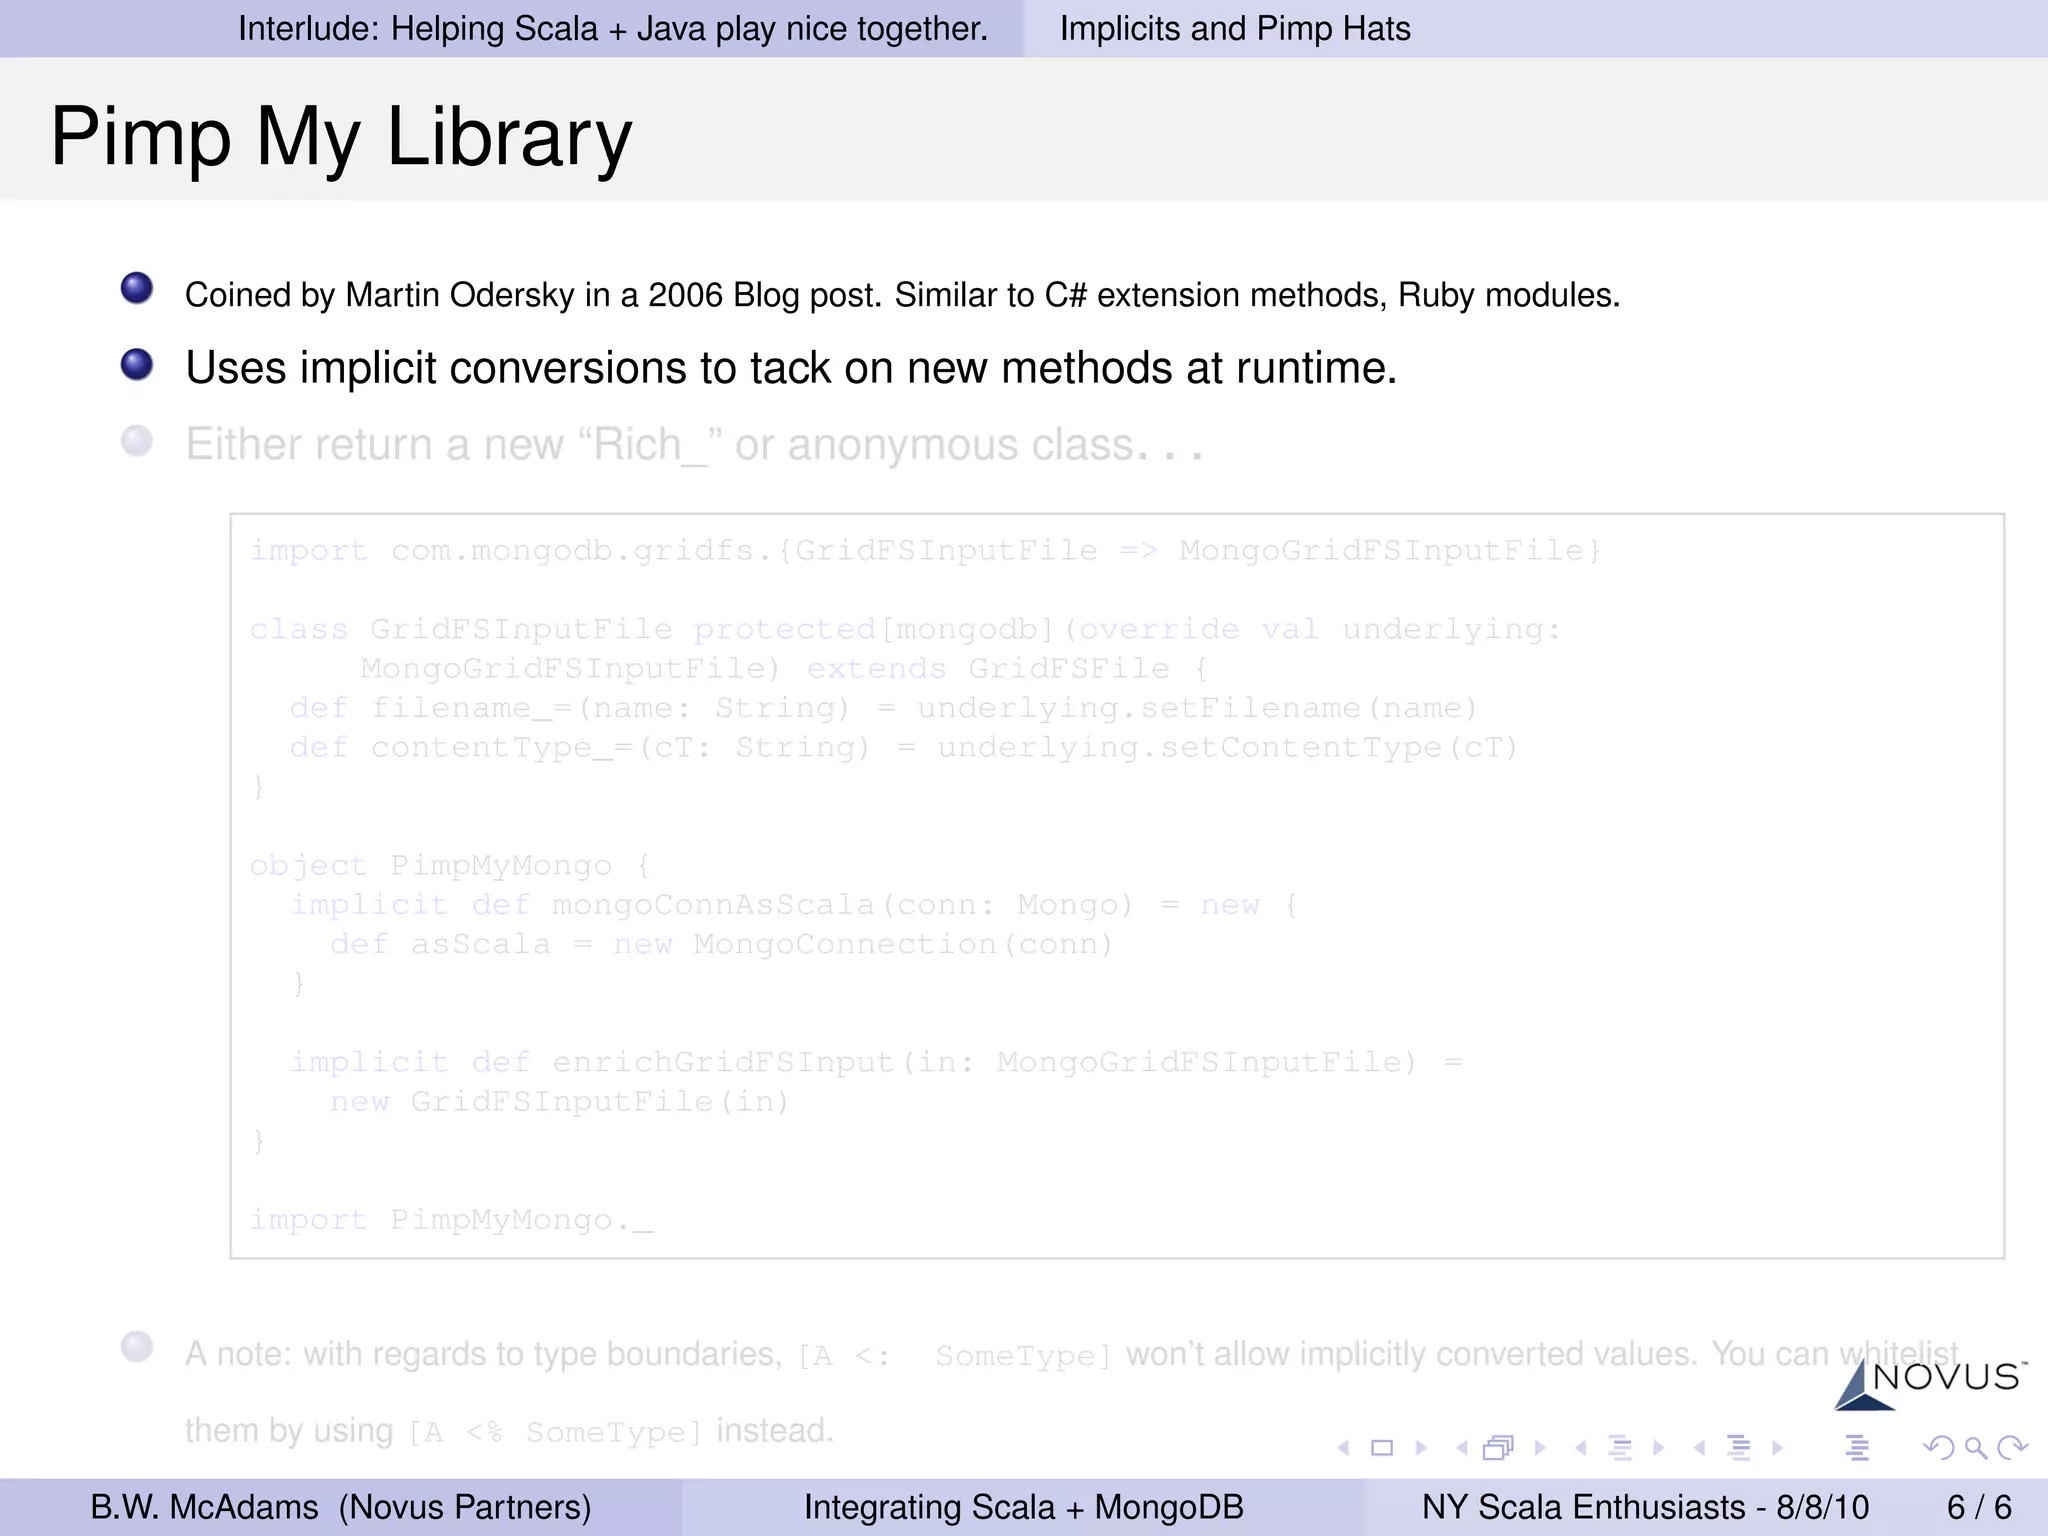This screenshot has width=2048, height=1536.
Task: Click the go-back curved arrow icon
Action: (x=1939, y=1447)
